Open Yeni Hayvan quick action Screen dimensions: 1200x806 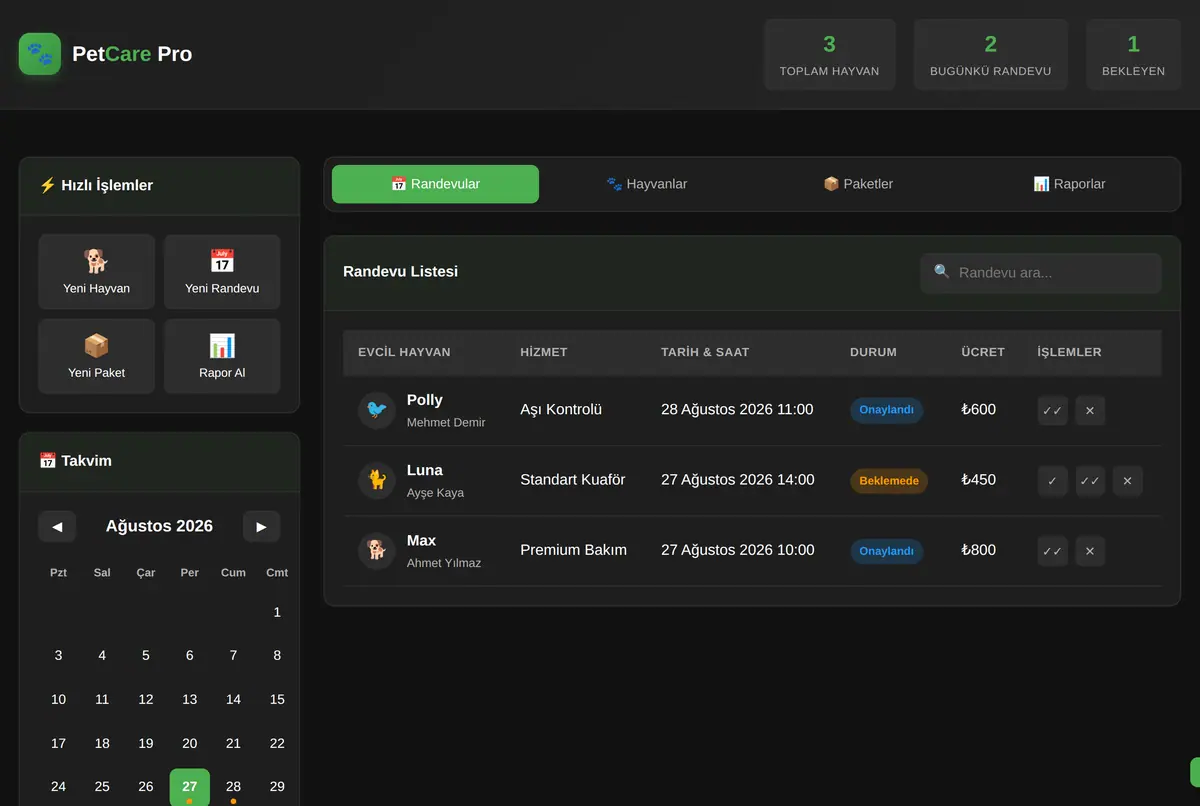tap(97, 272)
